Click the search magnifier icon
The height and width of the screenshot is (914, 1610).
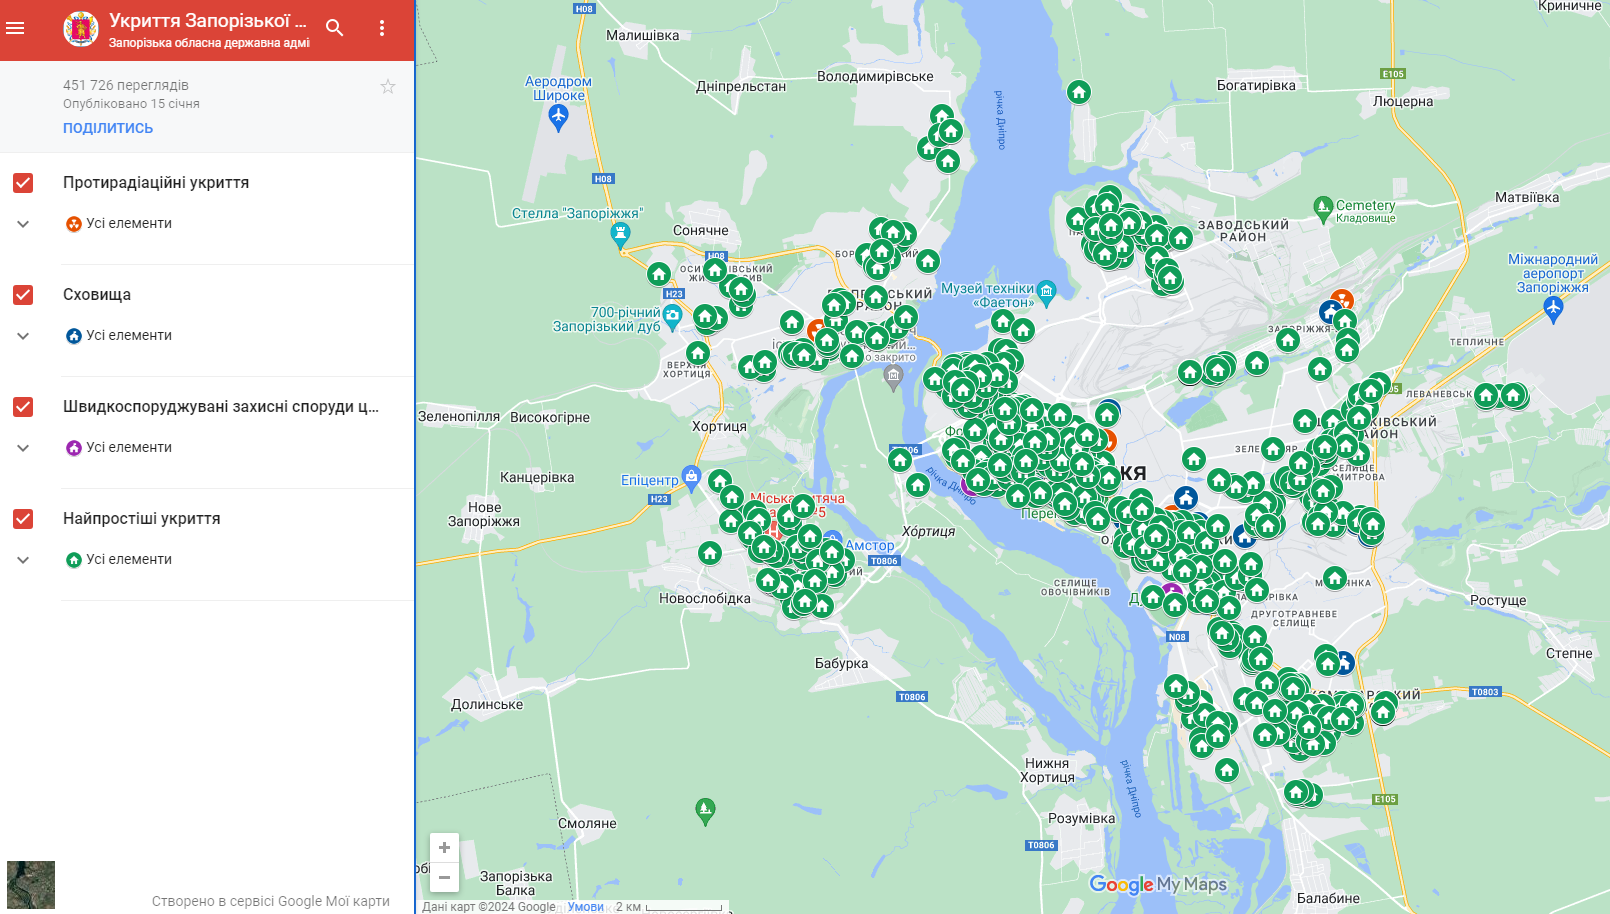(335, 28)
